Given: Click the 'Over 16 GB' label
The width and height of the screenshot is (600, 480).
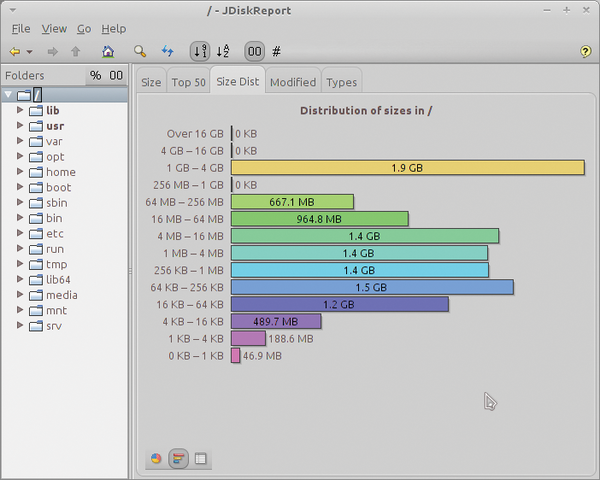Looking at the screenshot, I should [195, 134].
